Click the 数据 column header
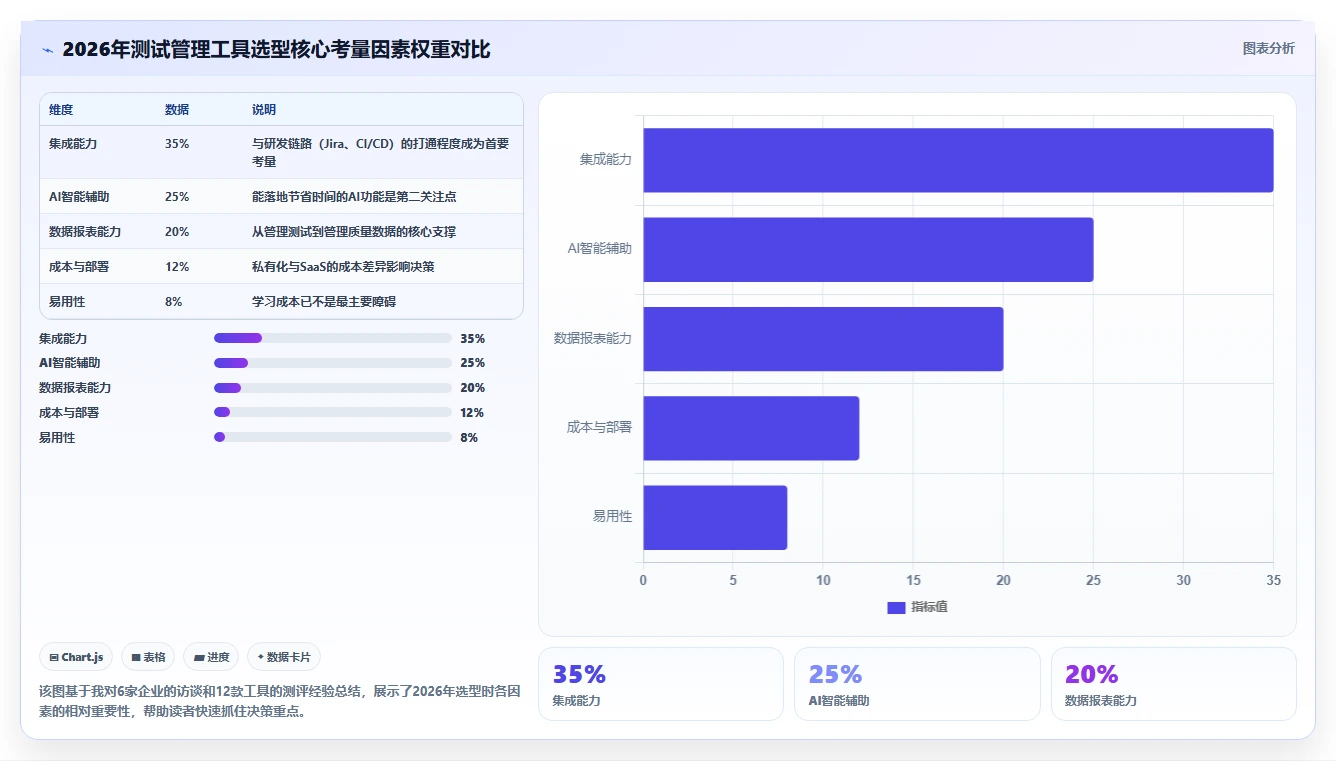The image size is (1336, 761). (177, 110)
